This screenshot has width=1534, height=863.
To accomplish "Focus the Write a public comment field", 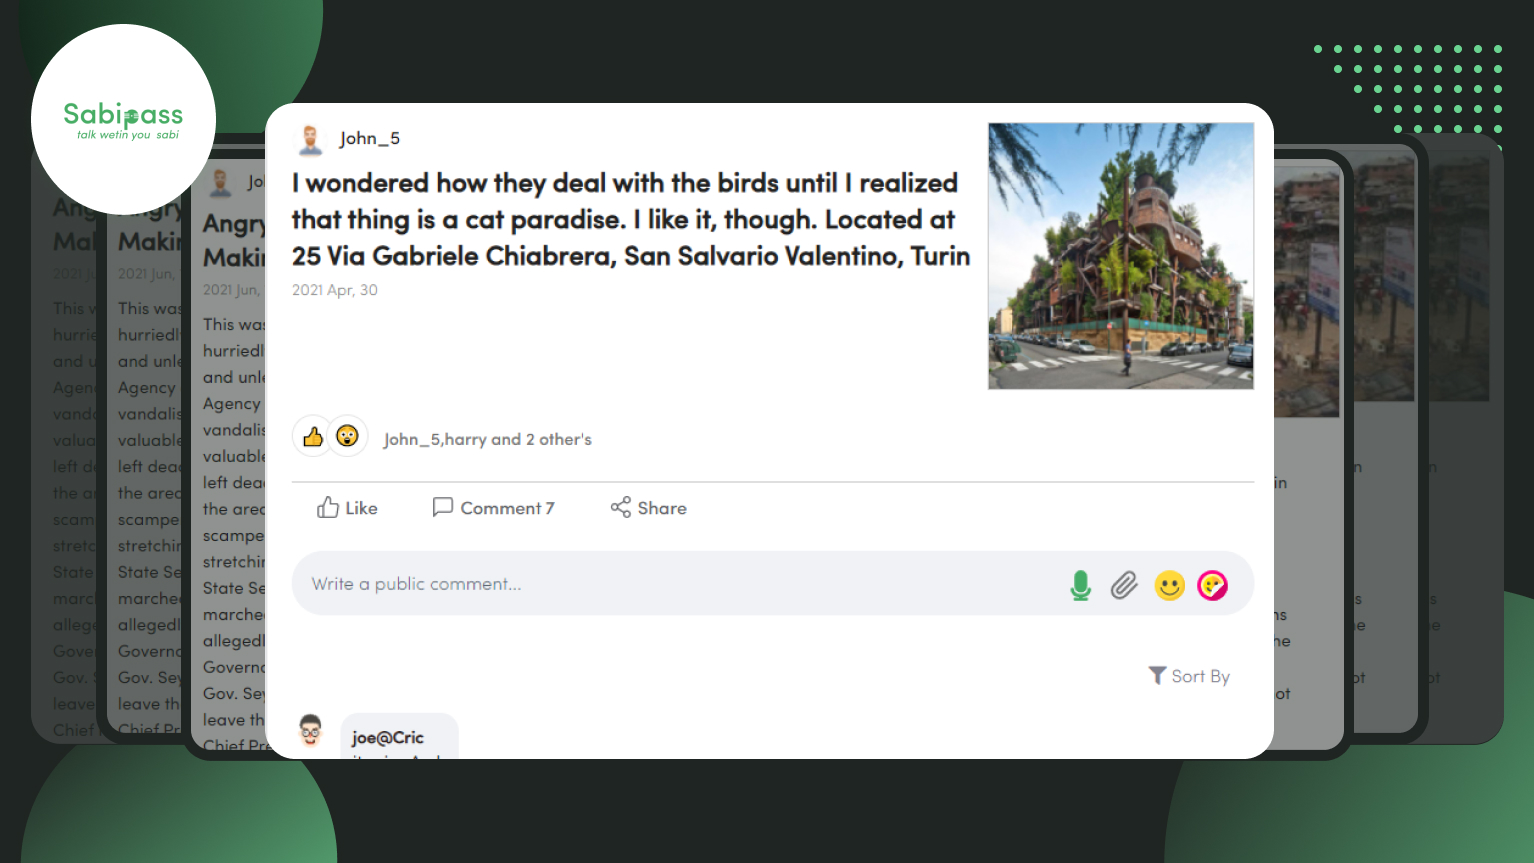I will click(772, 584).
